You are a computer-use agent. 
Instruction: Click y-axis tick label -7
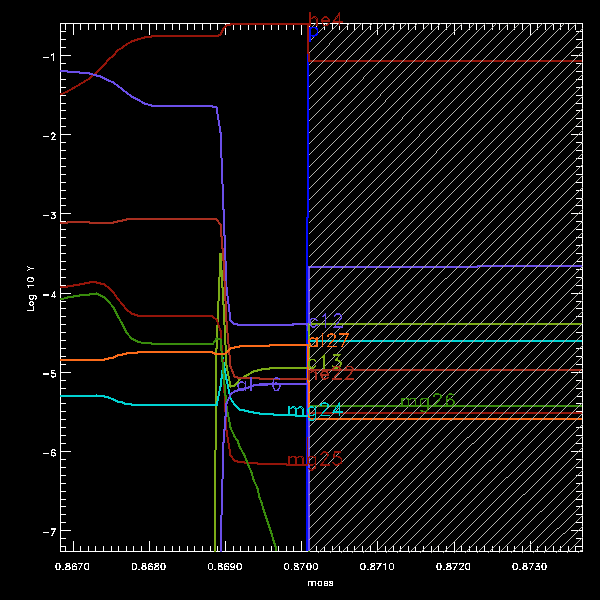[46, 530]
